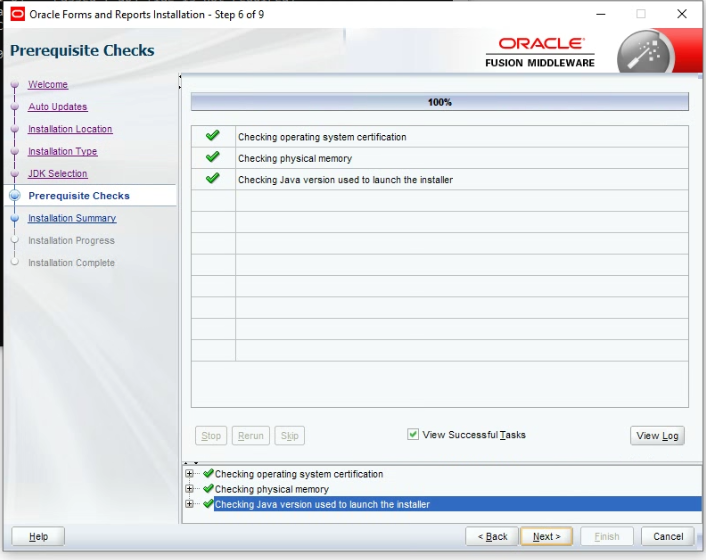Select 'Checking Java version used to launch the installer' table row

[439, 179]
